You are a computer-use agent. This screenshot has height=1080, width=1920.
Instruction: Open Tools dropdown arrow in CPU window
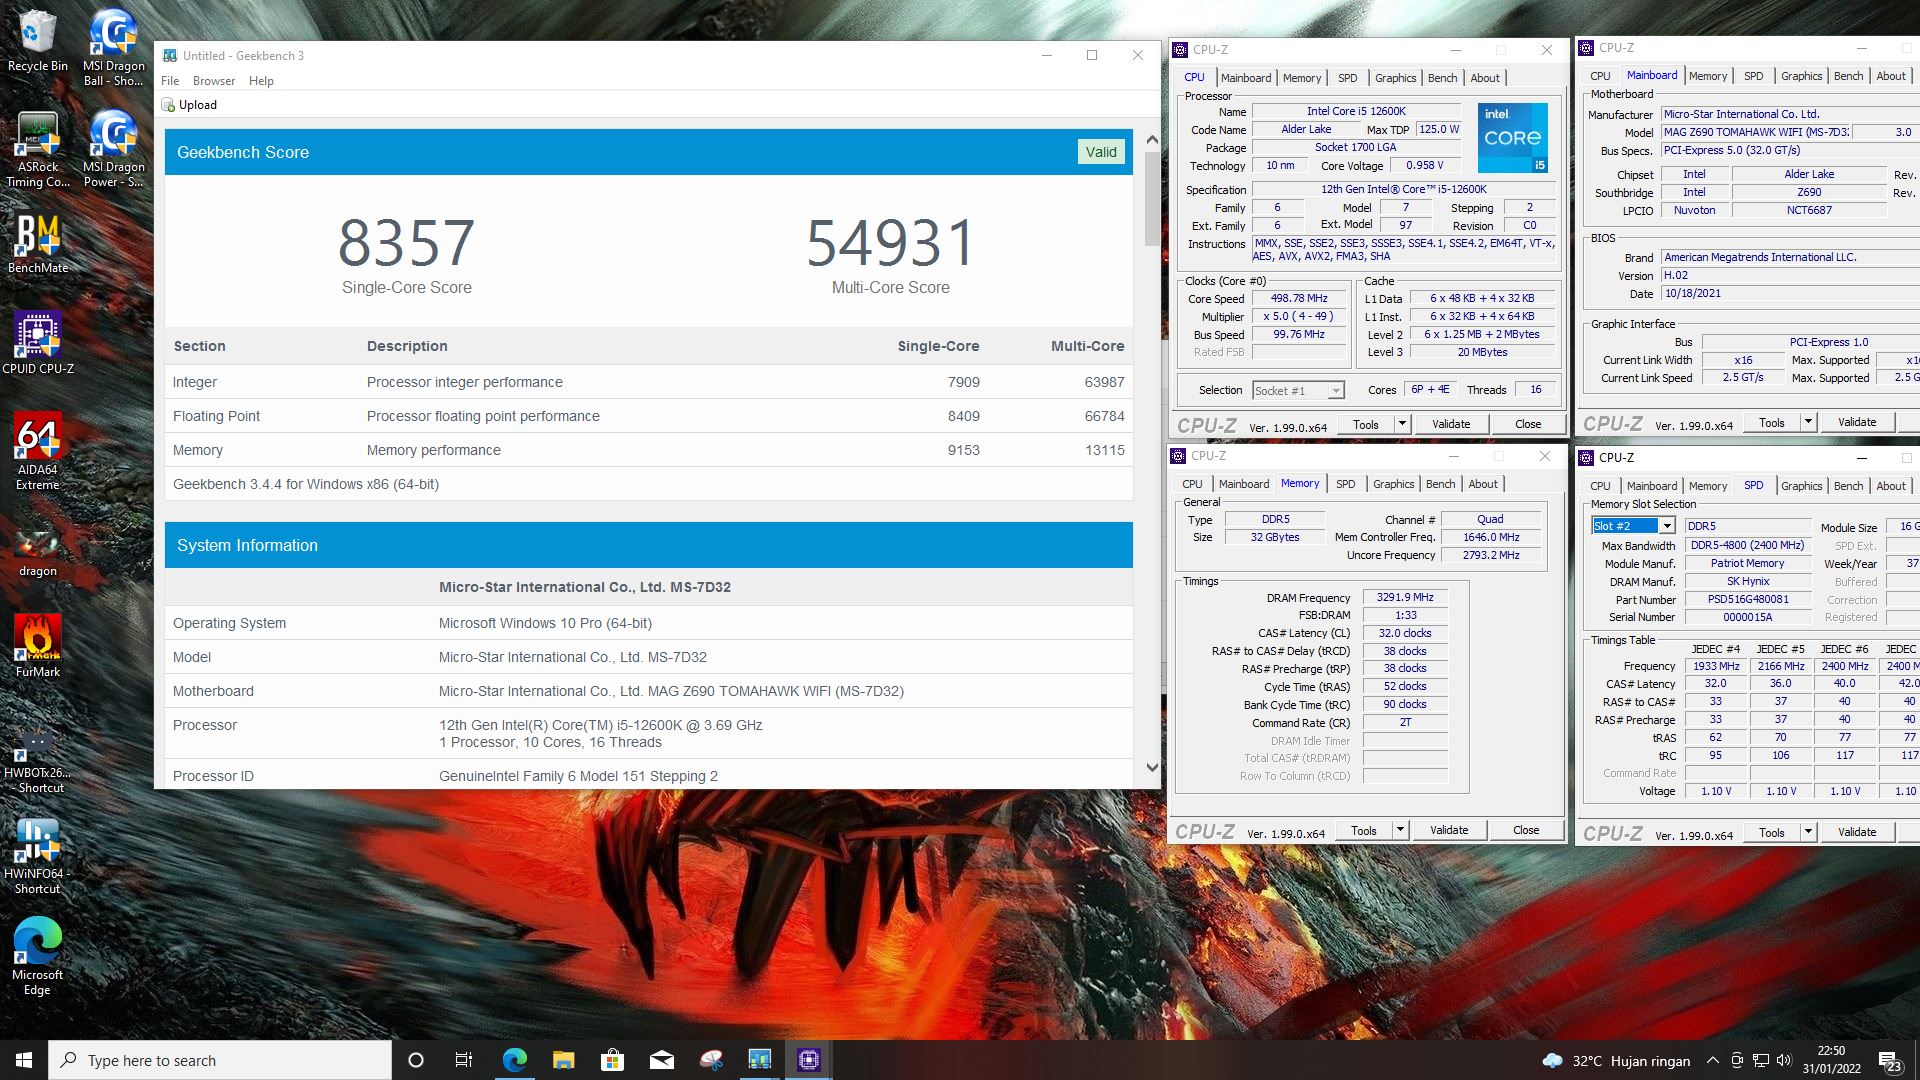(x=1402, y=424)
